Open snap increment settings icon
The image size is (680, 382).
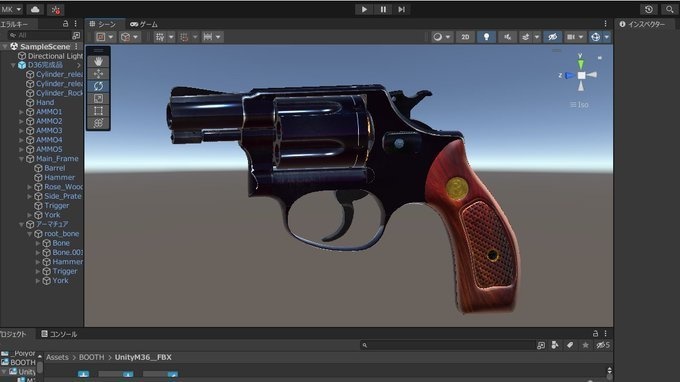pos(208,37)
